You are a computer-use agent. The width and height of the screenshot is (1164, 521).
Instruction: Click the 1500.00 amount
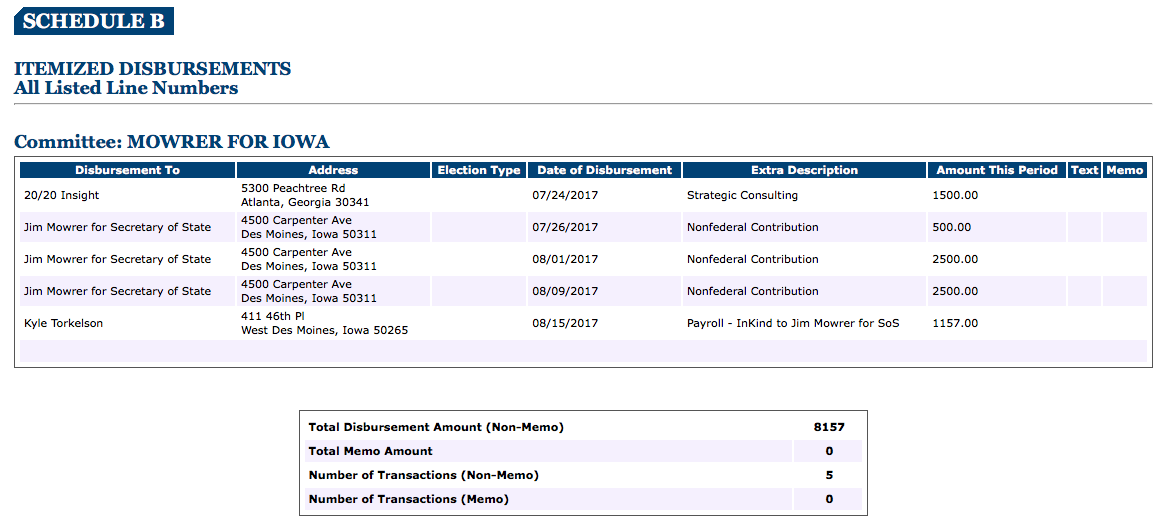[x=955, y=195]
